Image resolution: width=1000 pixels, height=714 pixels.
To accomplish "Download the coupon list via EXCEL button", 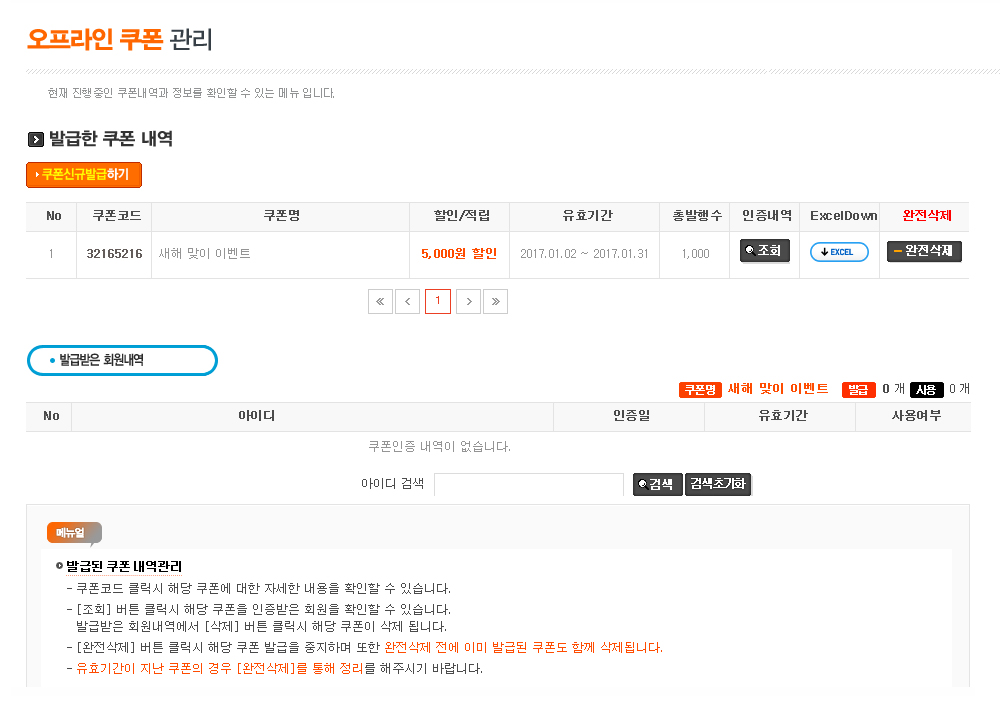I will (838, 252).
